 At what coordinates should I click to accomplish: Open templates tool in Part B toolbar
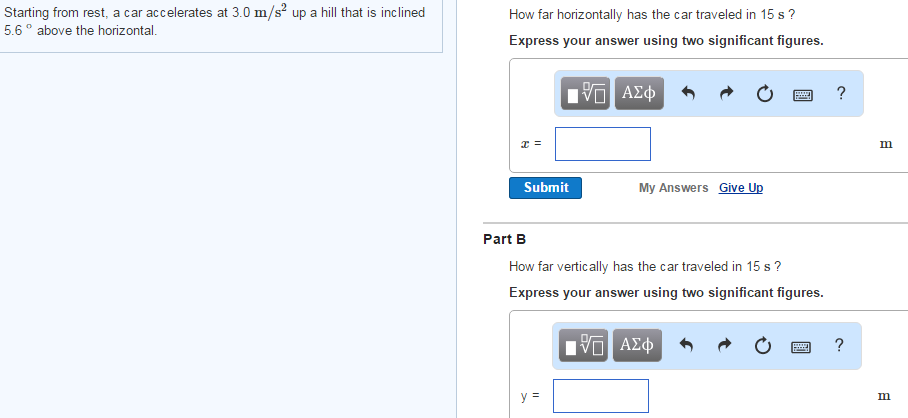[x=584, y=346]
